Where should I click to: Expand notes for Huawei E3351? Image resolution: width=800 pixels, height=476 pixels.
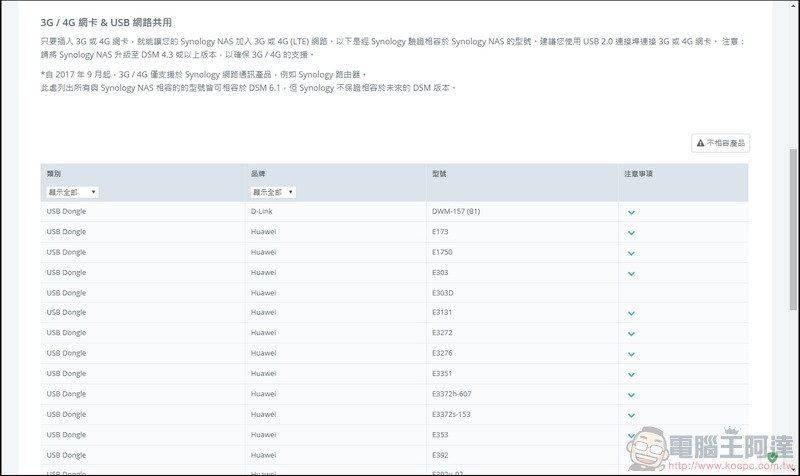point(631,374)
